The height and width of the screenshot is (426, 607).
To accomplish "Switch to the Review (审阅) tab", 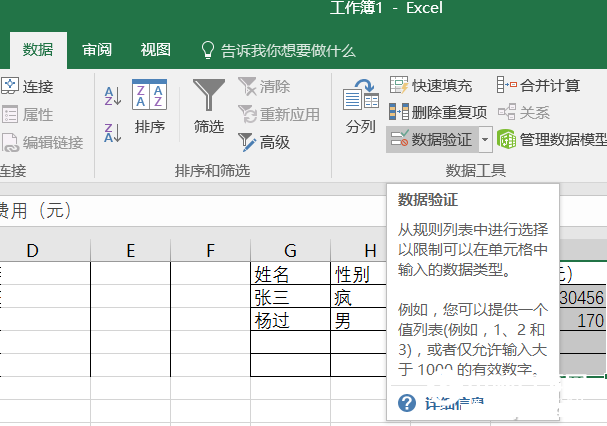I will click(97, 50).
